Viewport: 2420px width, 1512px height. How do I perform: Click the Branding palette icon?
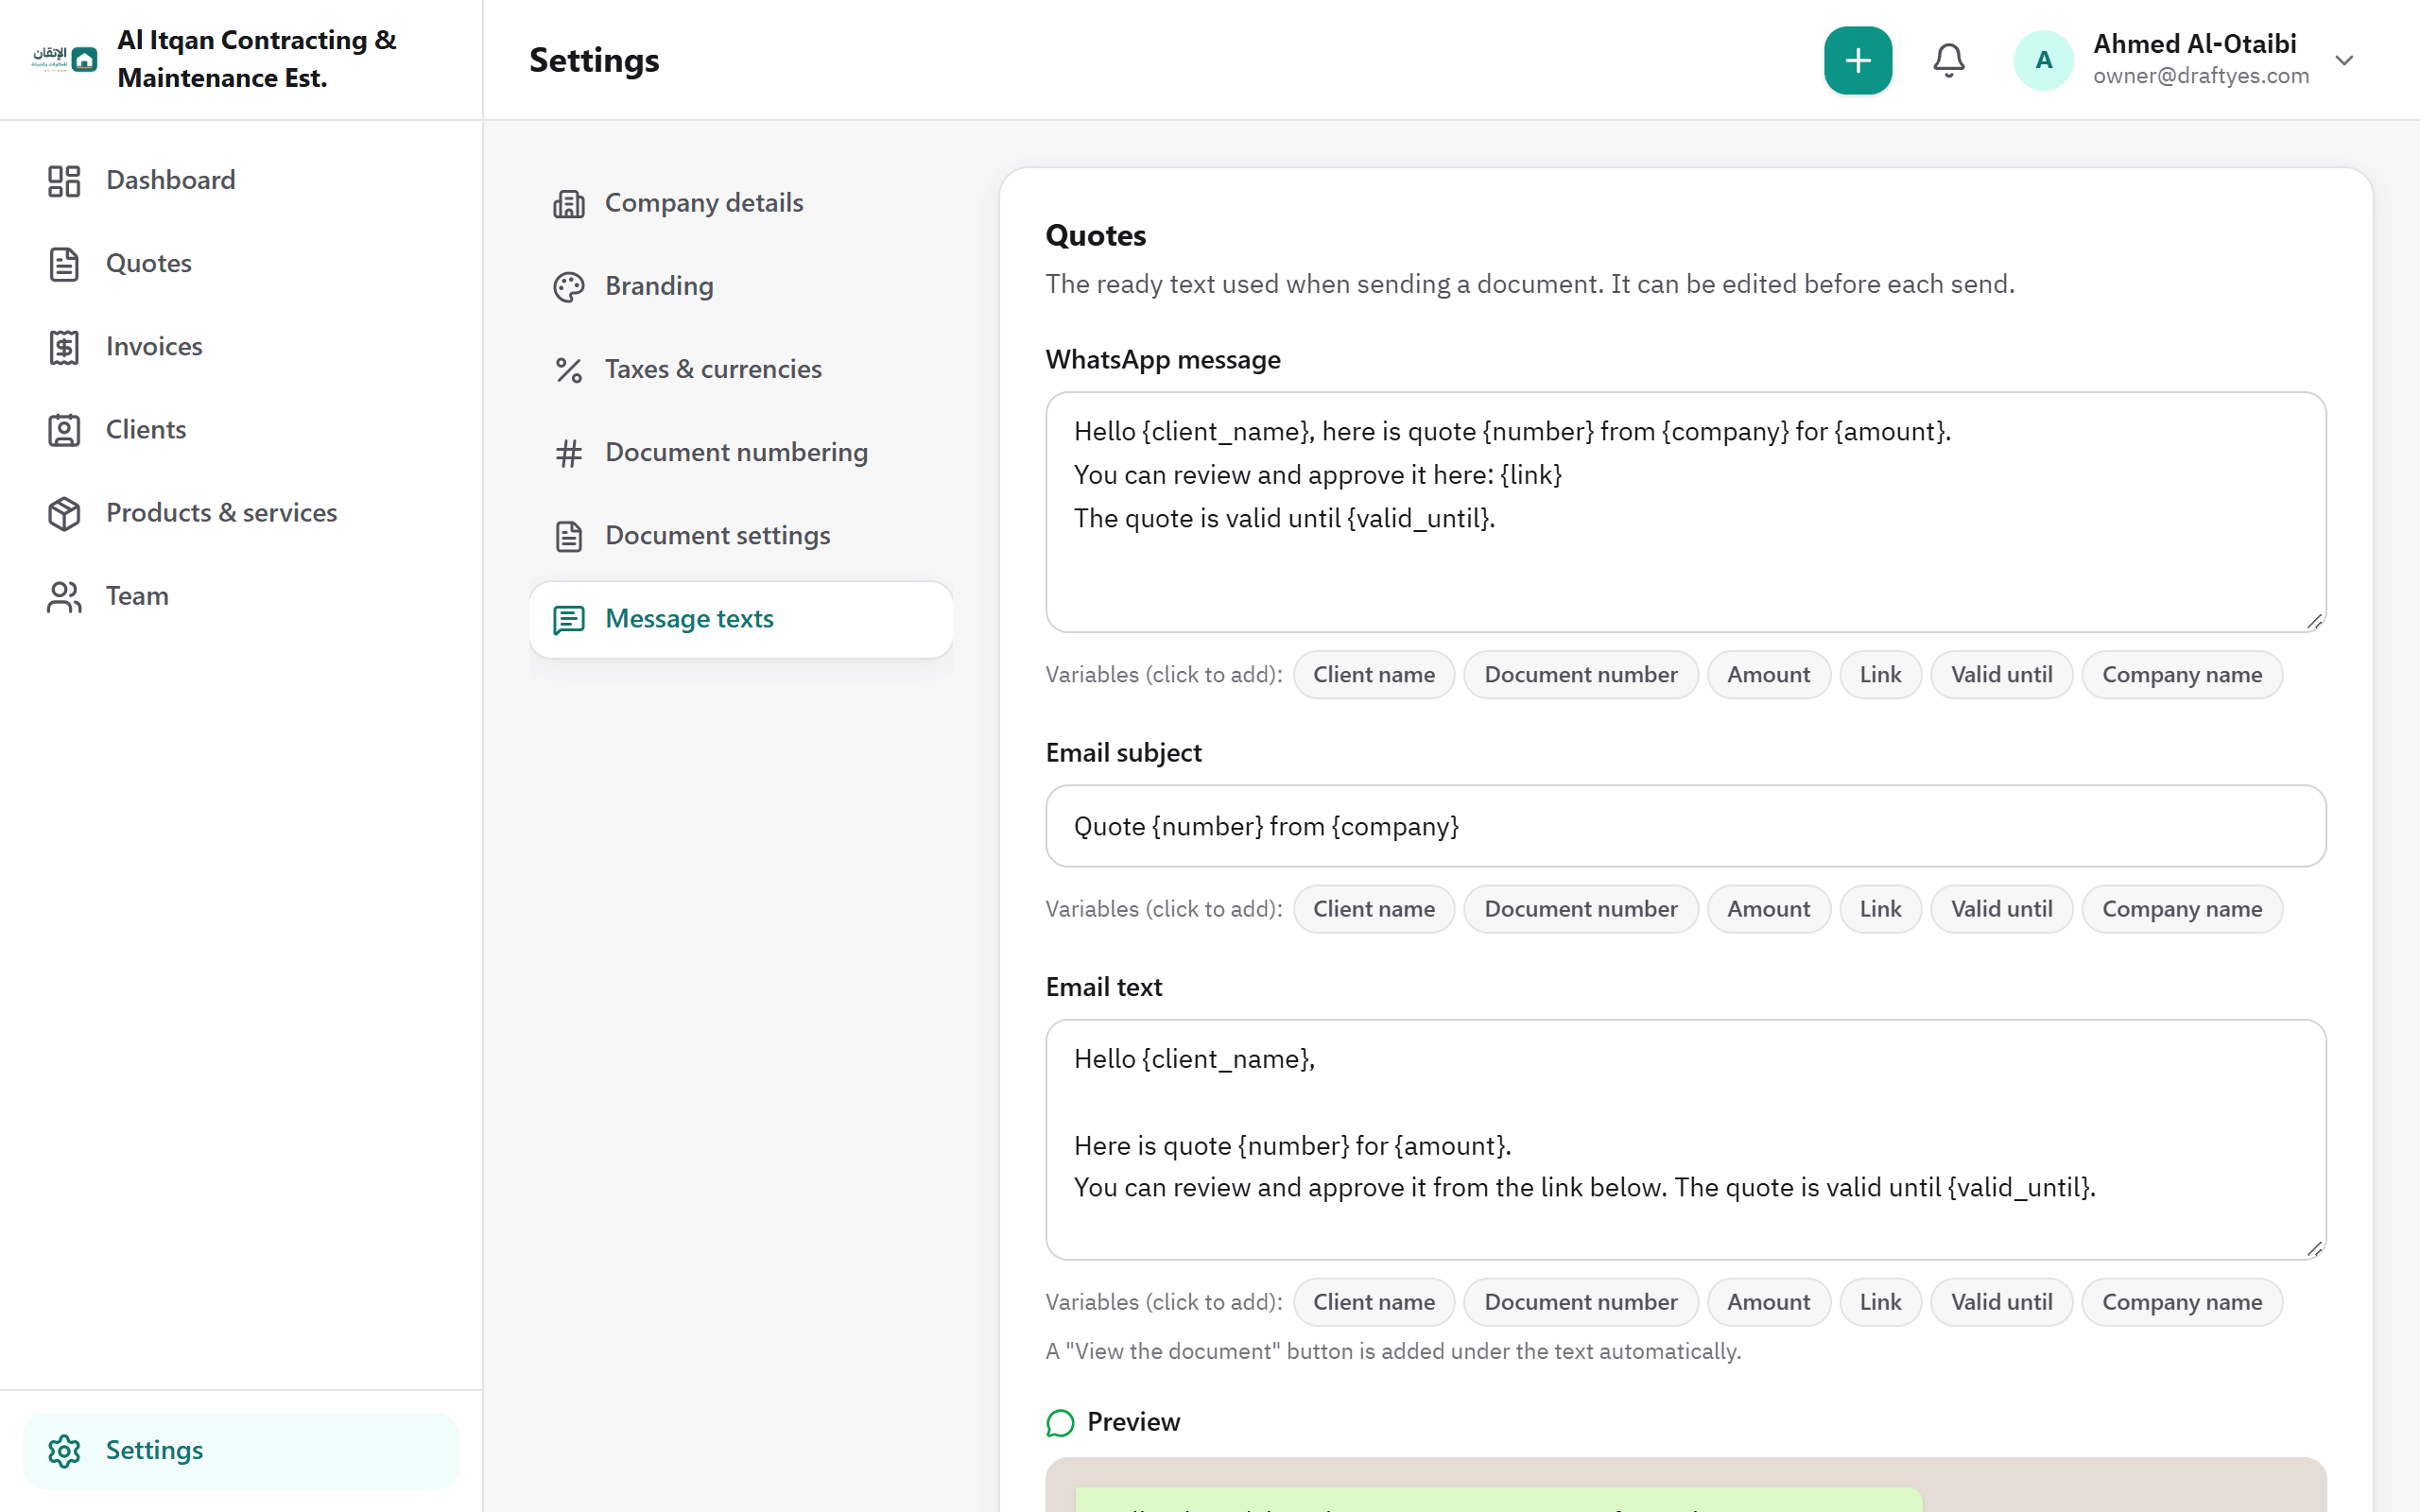569,287
